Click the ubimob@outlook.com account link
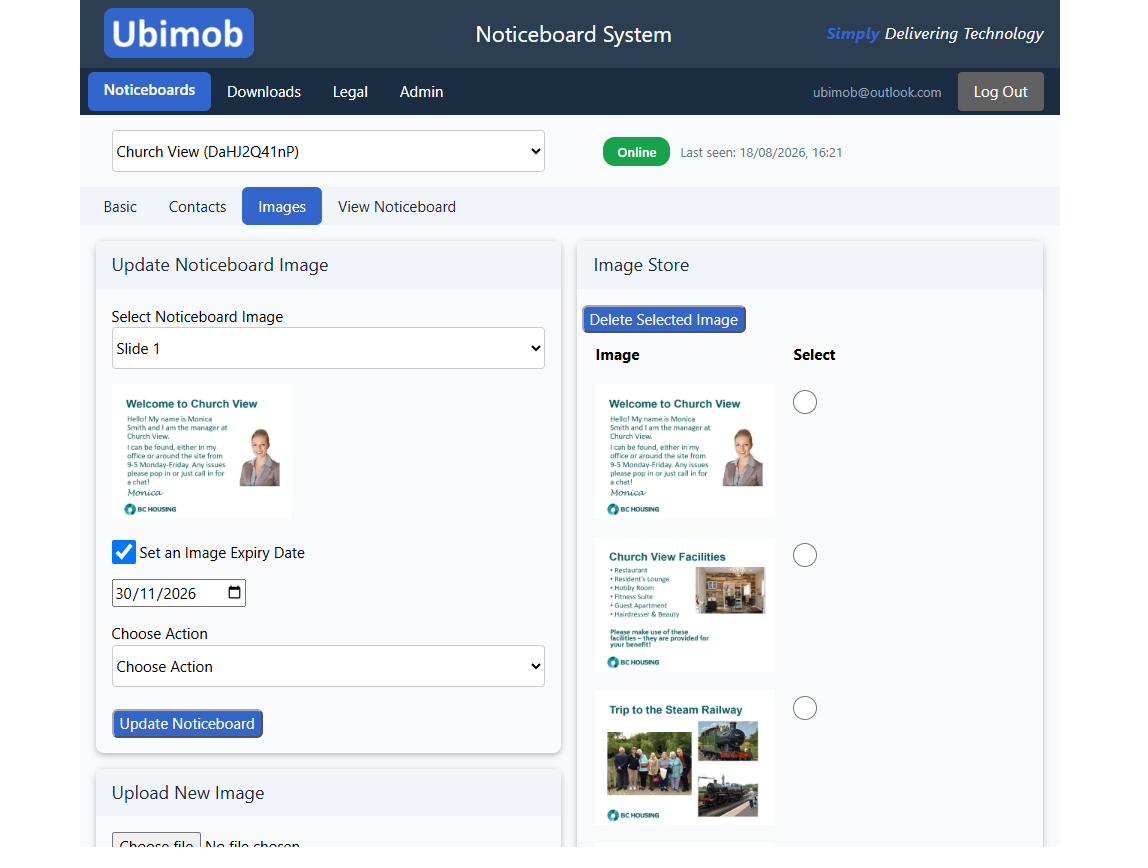This screenshot has height=868, width=1148. coord(876,92)
